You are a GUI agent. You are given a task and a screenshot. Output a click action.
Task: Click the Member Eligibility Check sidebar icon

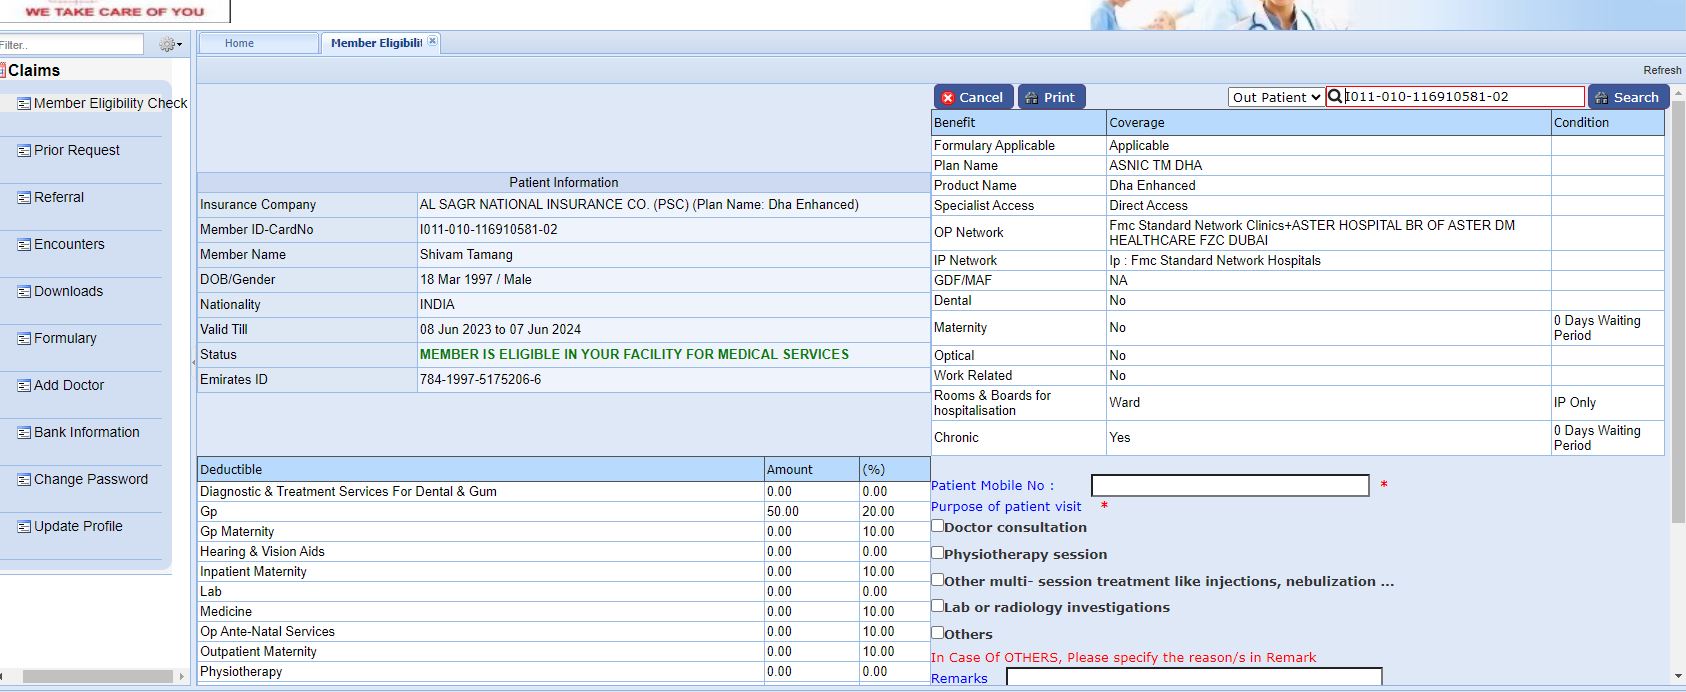(24, 104)
